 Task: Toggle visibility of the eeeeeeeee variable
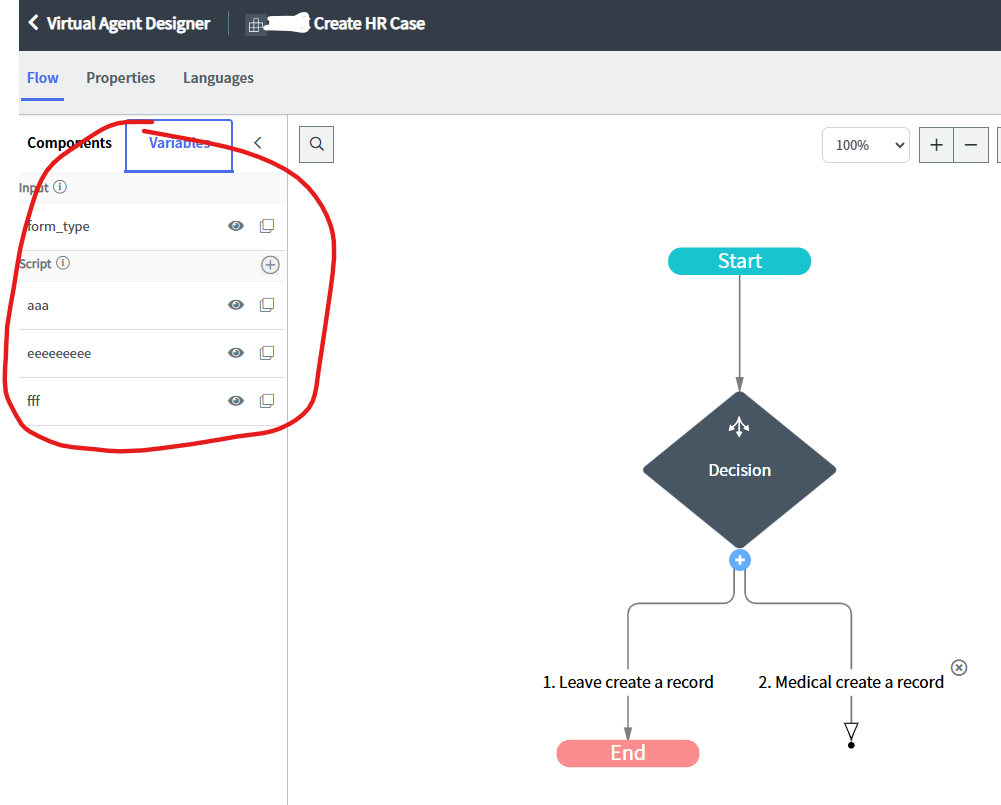tap(235, 352)
